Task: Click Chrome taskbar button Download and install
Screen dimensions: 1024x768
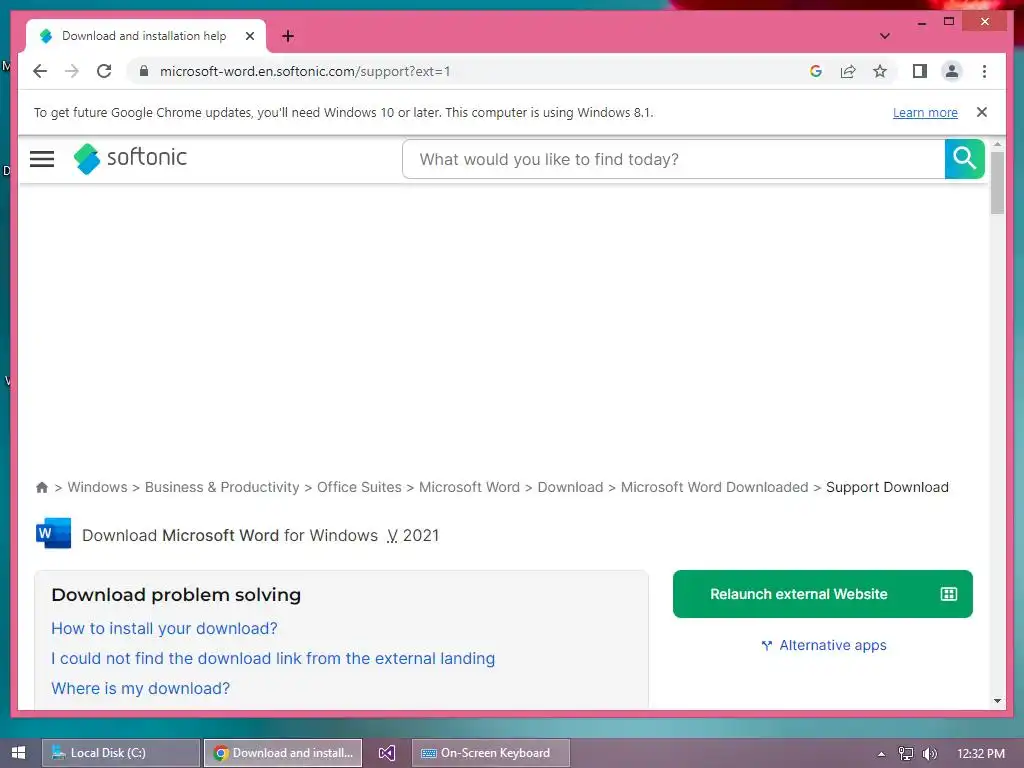Action: [x=283, y=753]
